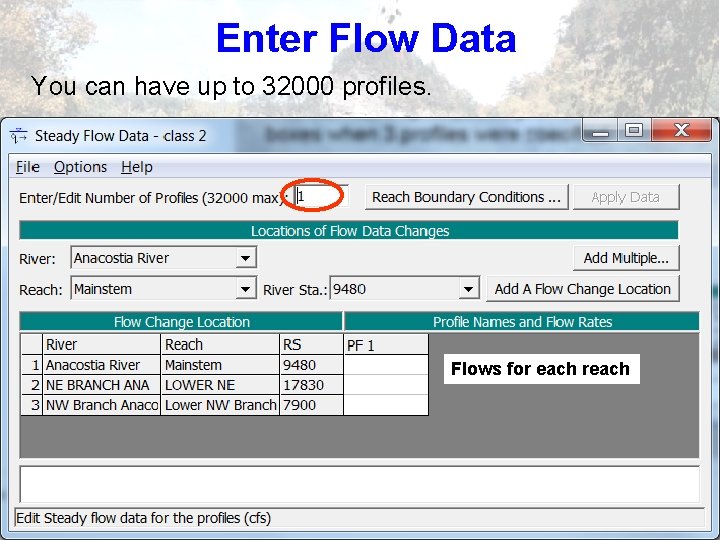The width and height of the screenshot is (720, 540).
Task: Click the Add Multiple button
Action: (x=626, y=258)
